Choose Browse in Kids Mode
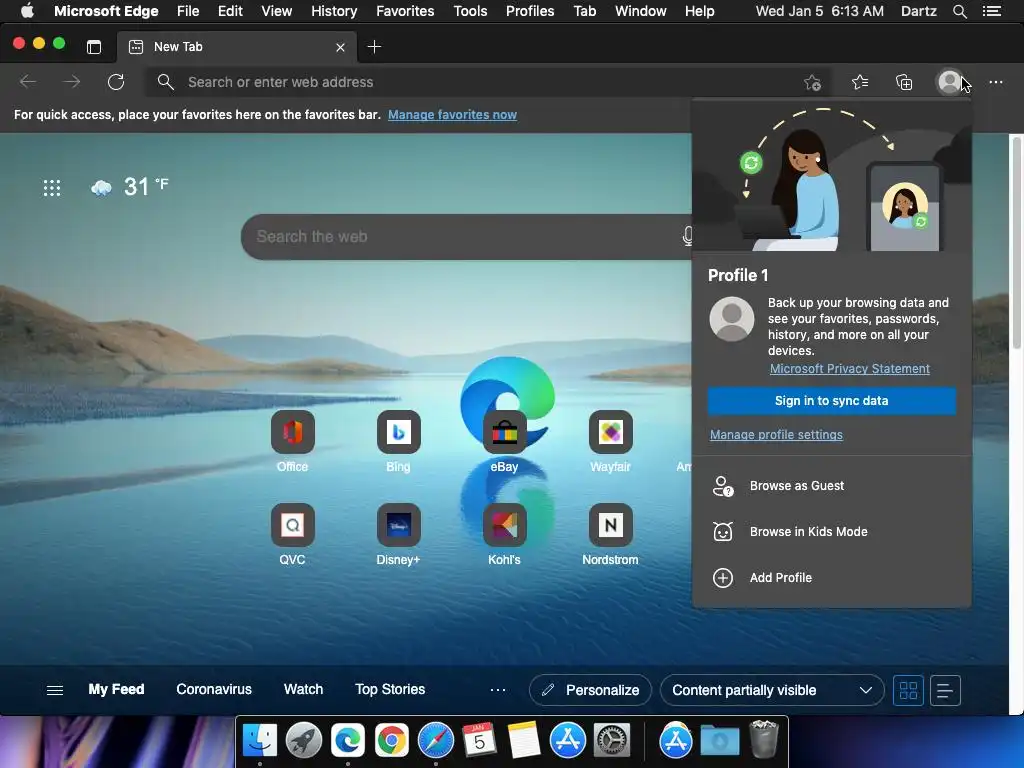The height and width of the screenshot is (768, 1024). (831, 532)
